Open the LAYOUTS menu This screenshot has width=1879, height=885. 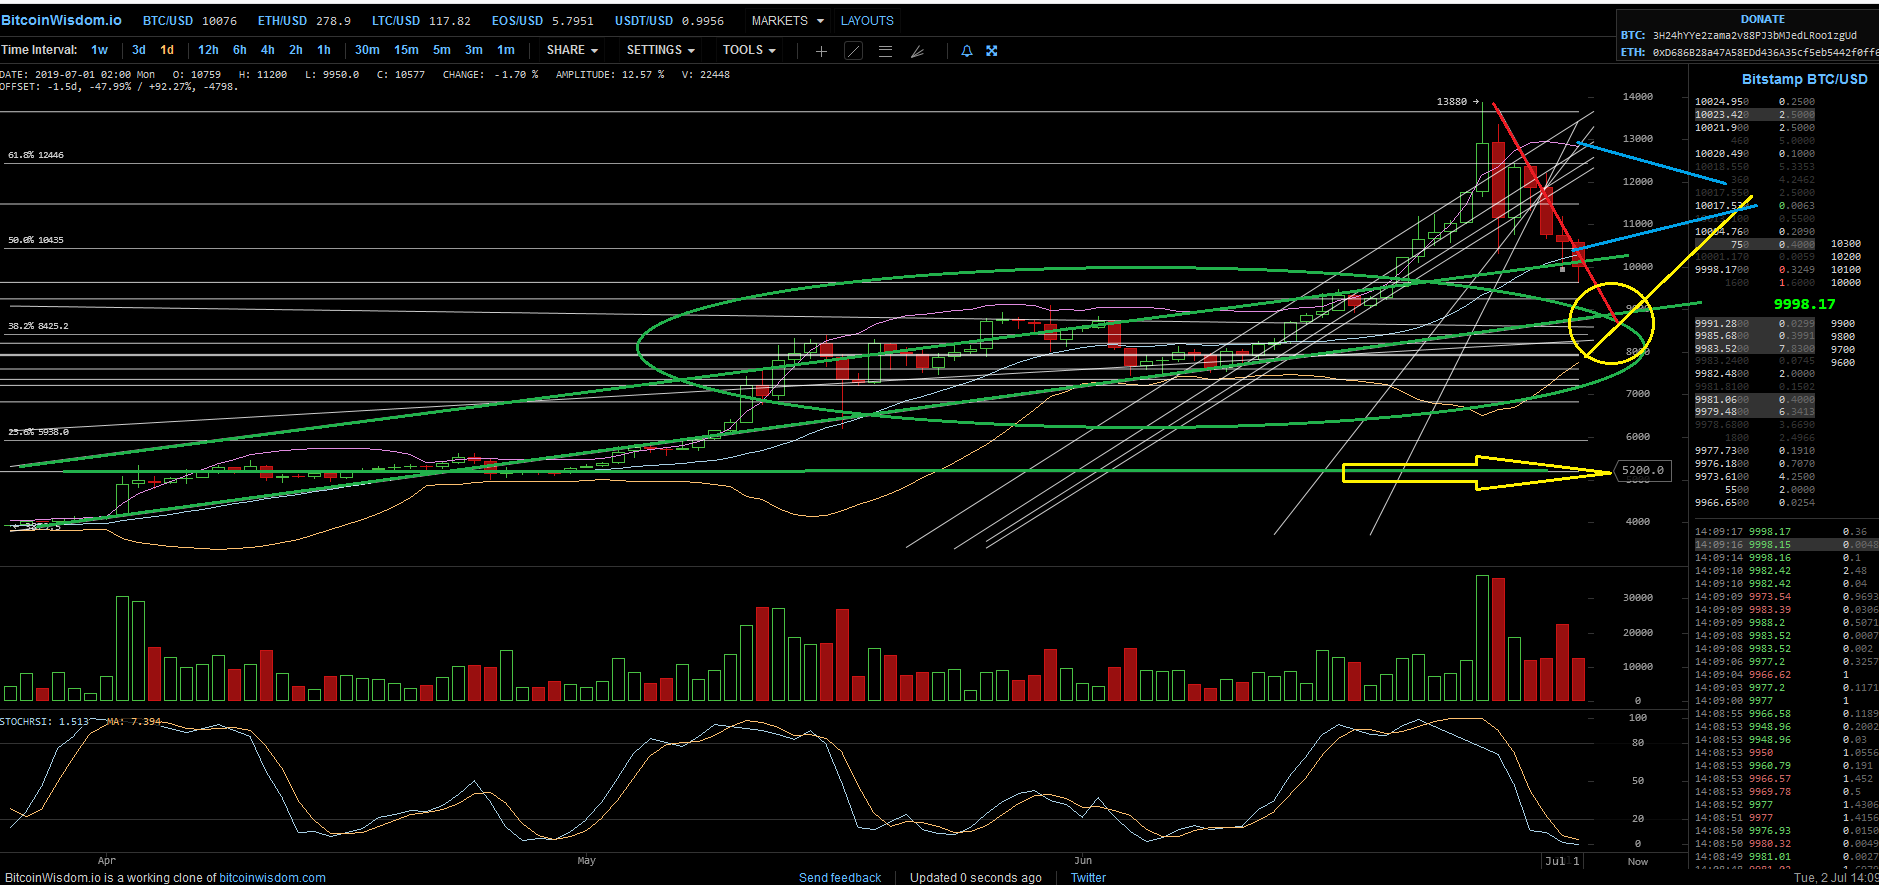867,21
